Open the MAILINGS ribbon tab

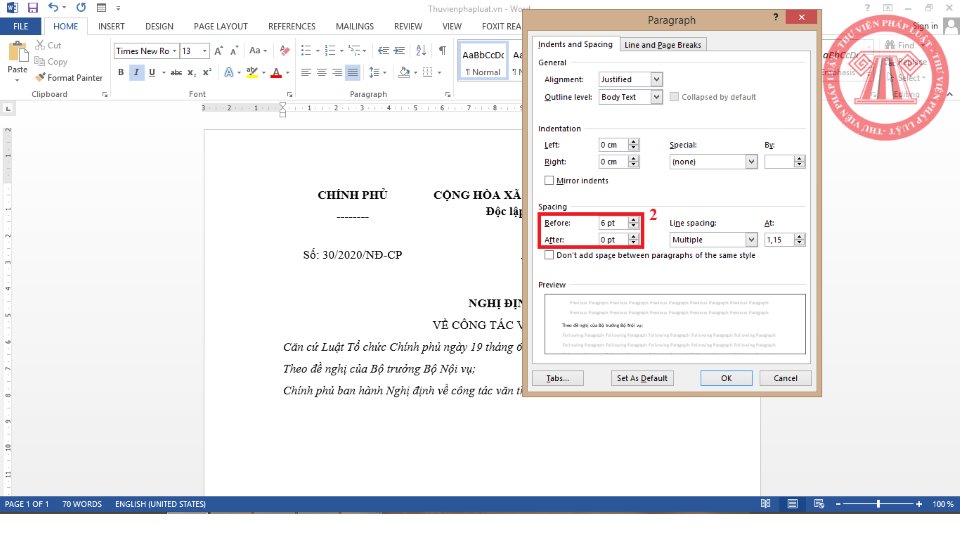coord(354,26)
